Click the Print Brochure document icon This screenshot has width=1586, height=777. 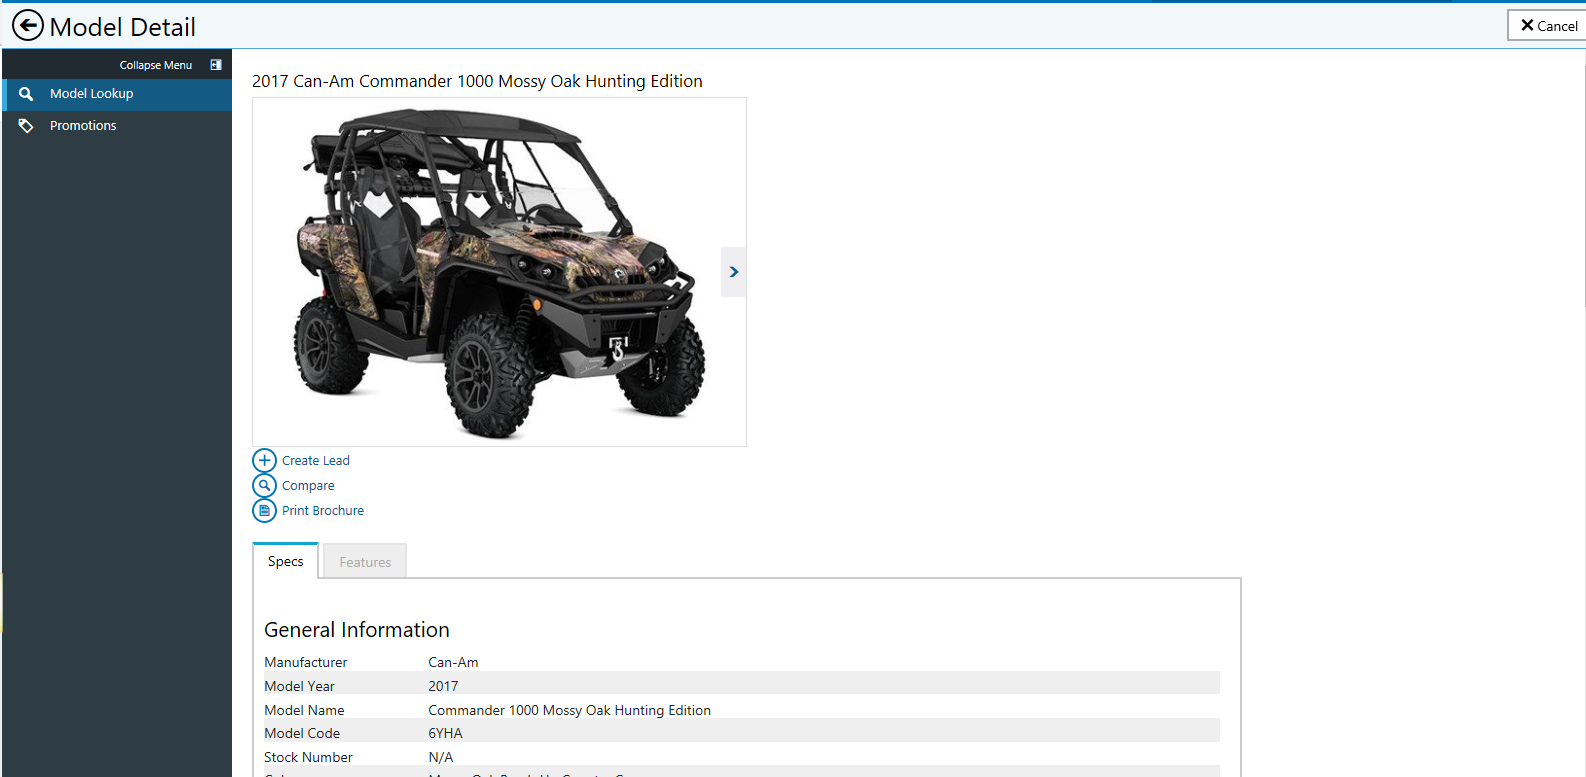(x=264, y=510)
